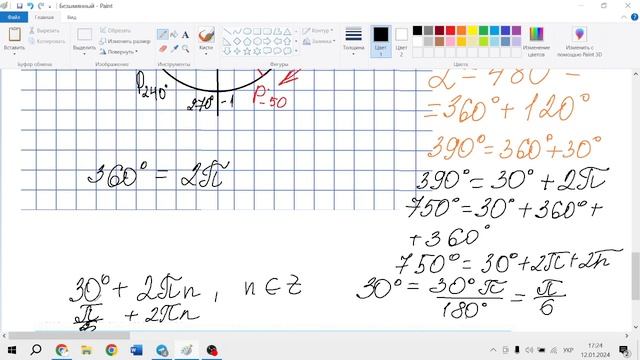Open the Rotate (Повернуть) dropdown
Viewport: 640px width, 360px height.
pos(118,52)
